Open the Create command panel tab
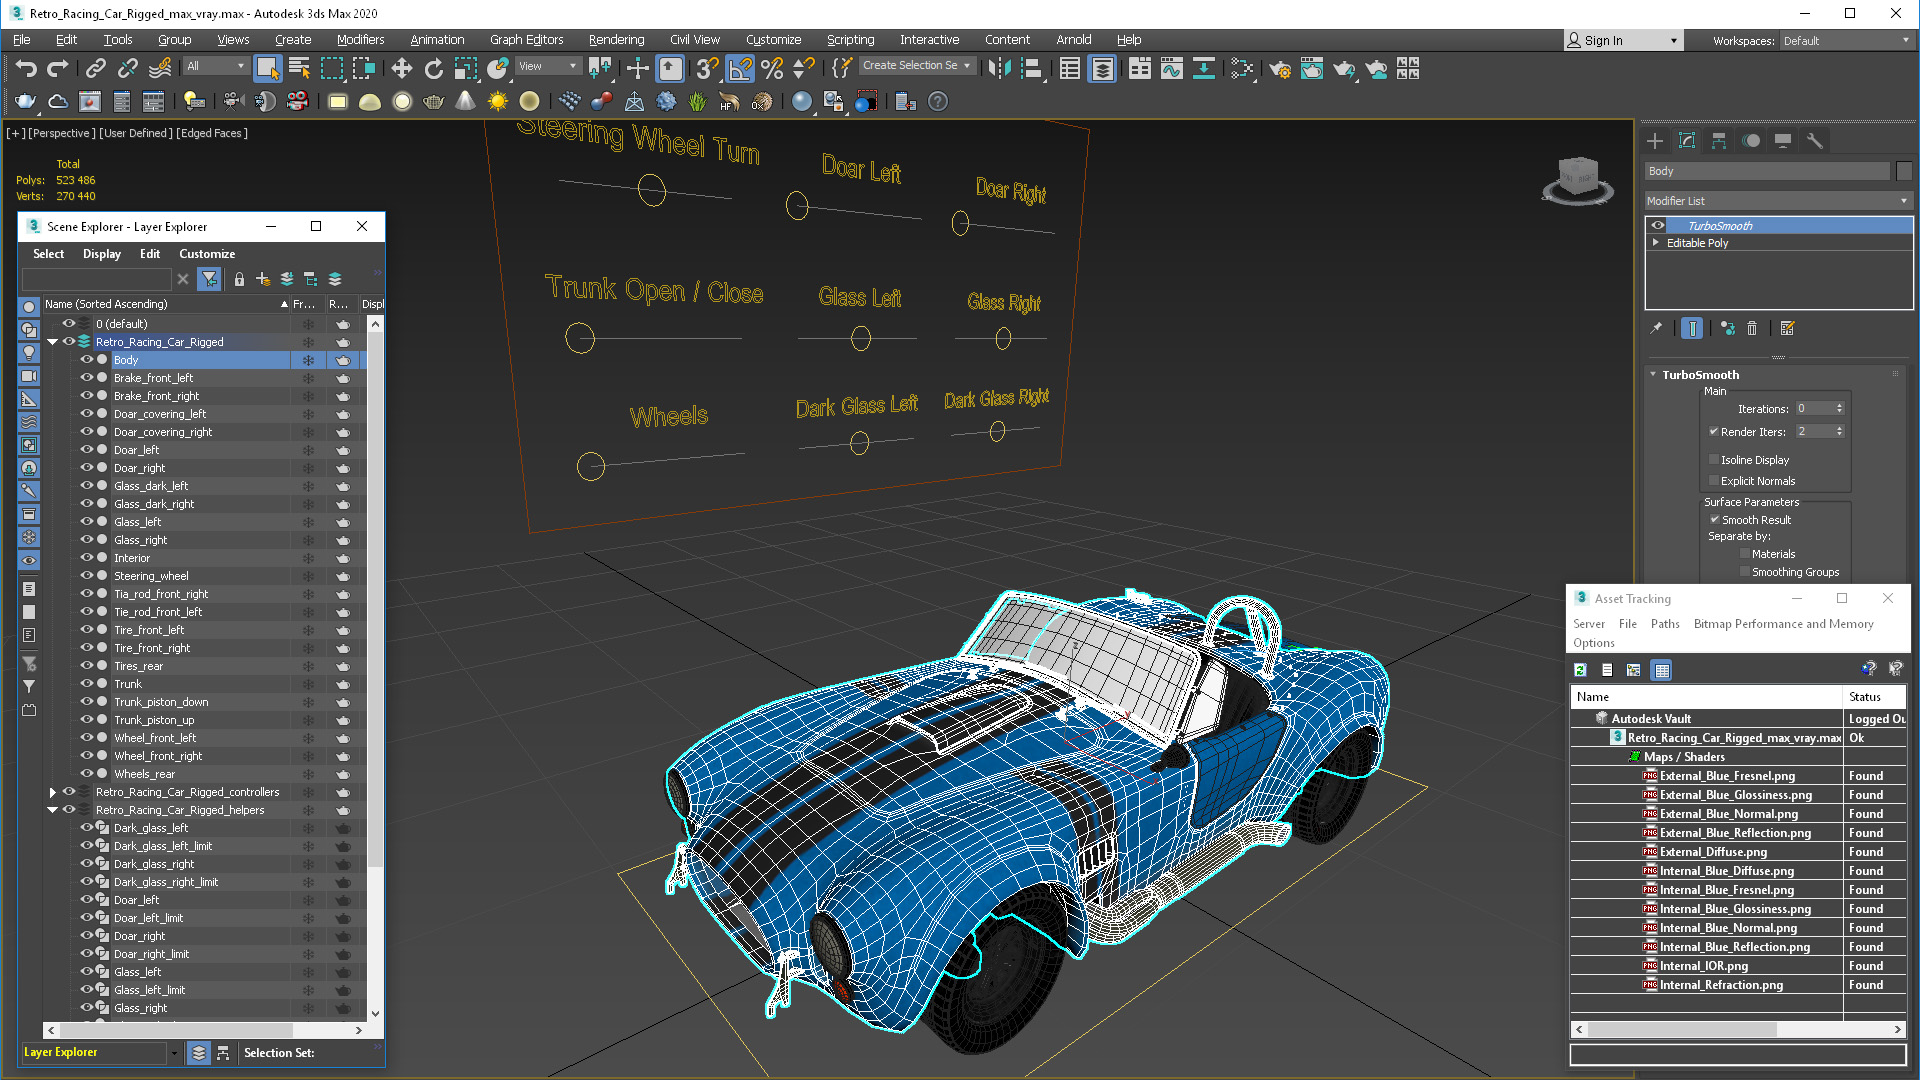 (x=1655, y=141)
